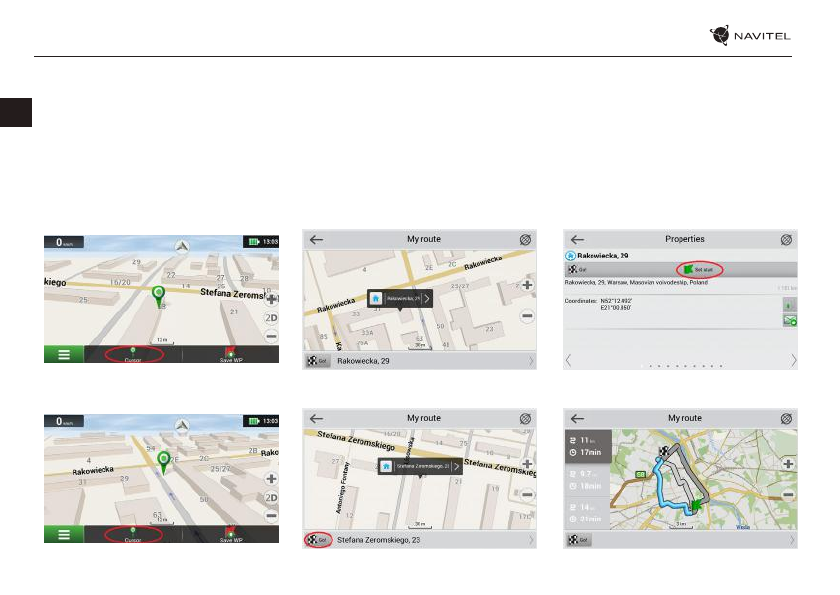Open the arrow on the Stefana Zeromskiego callout
Image resolution: width=840 pixels, height=595 pixels.
click(x=456, y=466)
